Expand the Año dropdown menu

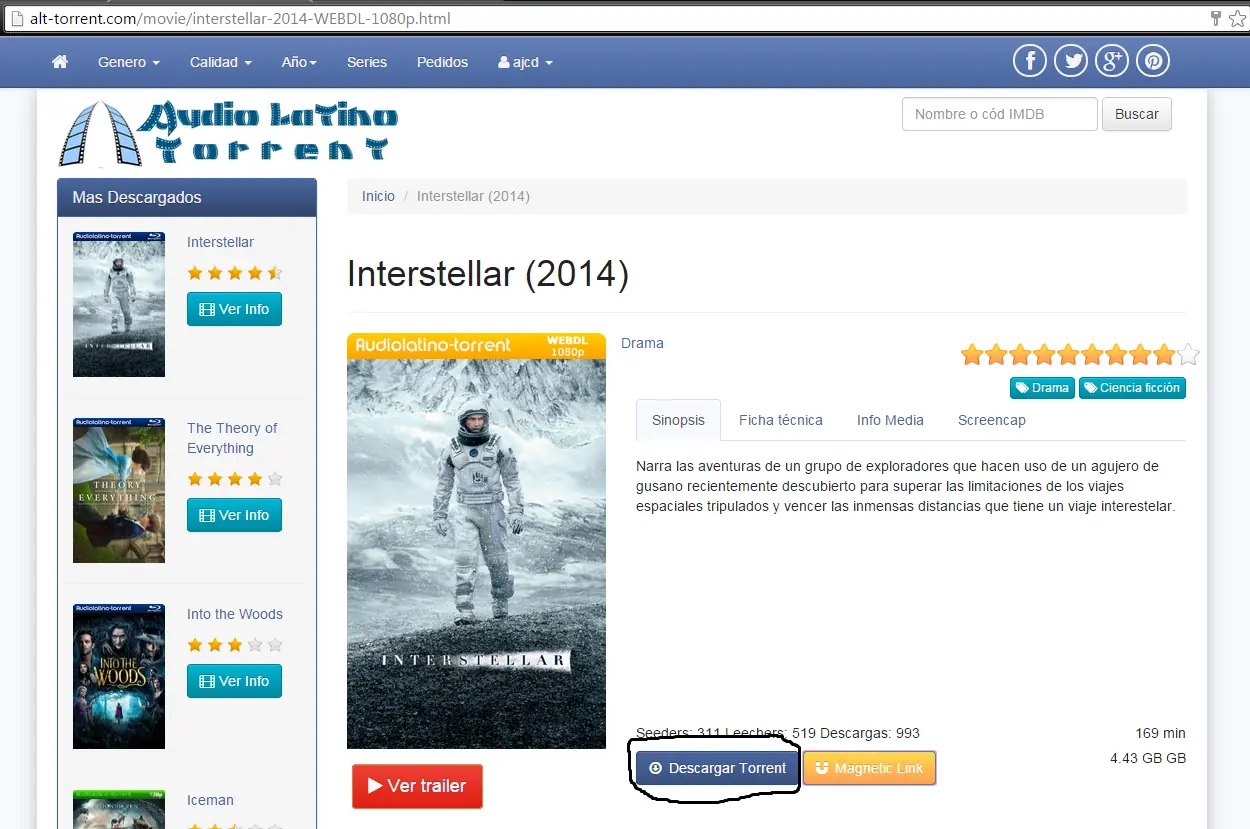tap(299, 62)
